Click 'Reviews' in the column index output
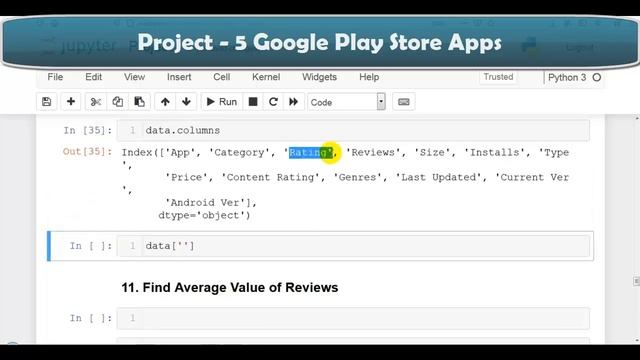 (373, 153)
